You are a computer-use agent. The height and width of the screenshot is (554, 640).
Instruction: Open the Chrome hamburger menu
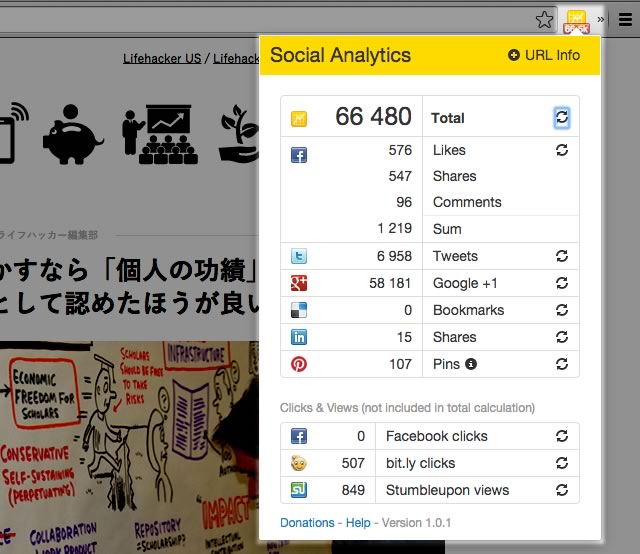625,19
